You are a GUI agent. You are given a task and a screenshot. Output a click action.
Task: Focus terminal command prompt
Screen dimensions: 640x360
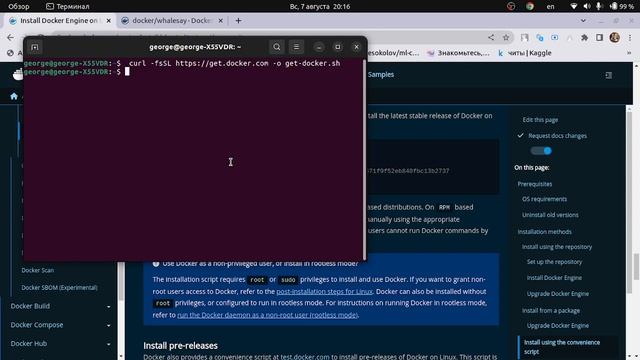tap(127, 72)
